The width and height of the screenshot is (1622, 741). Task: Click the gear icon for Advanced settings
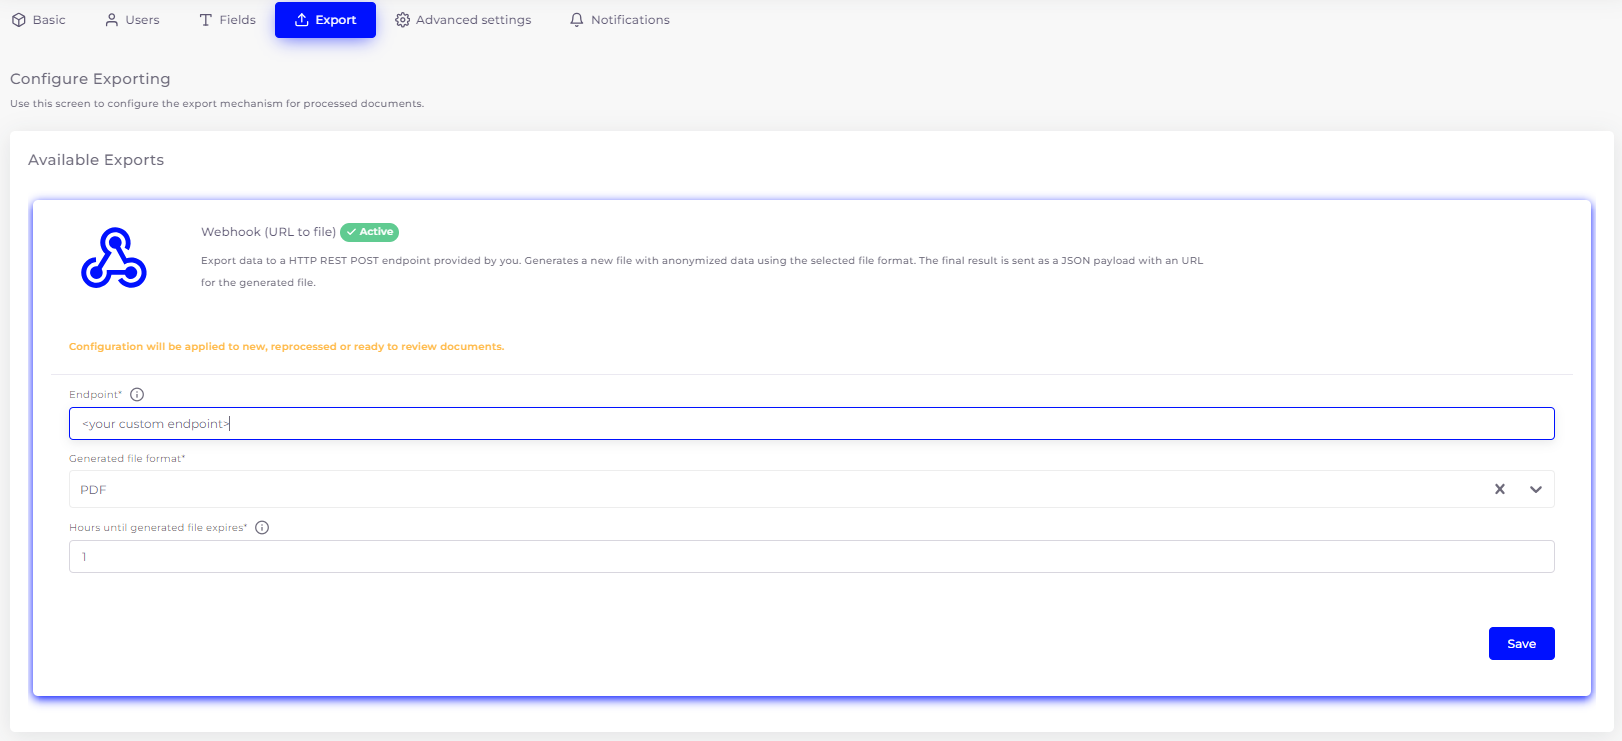[x=402, y=20]
